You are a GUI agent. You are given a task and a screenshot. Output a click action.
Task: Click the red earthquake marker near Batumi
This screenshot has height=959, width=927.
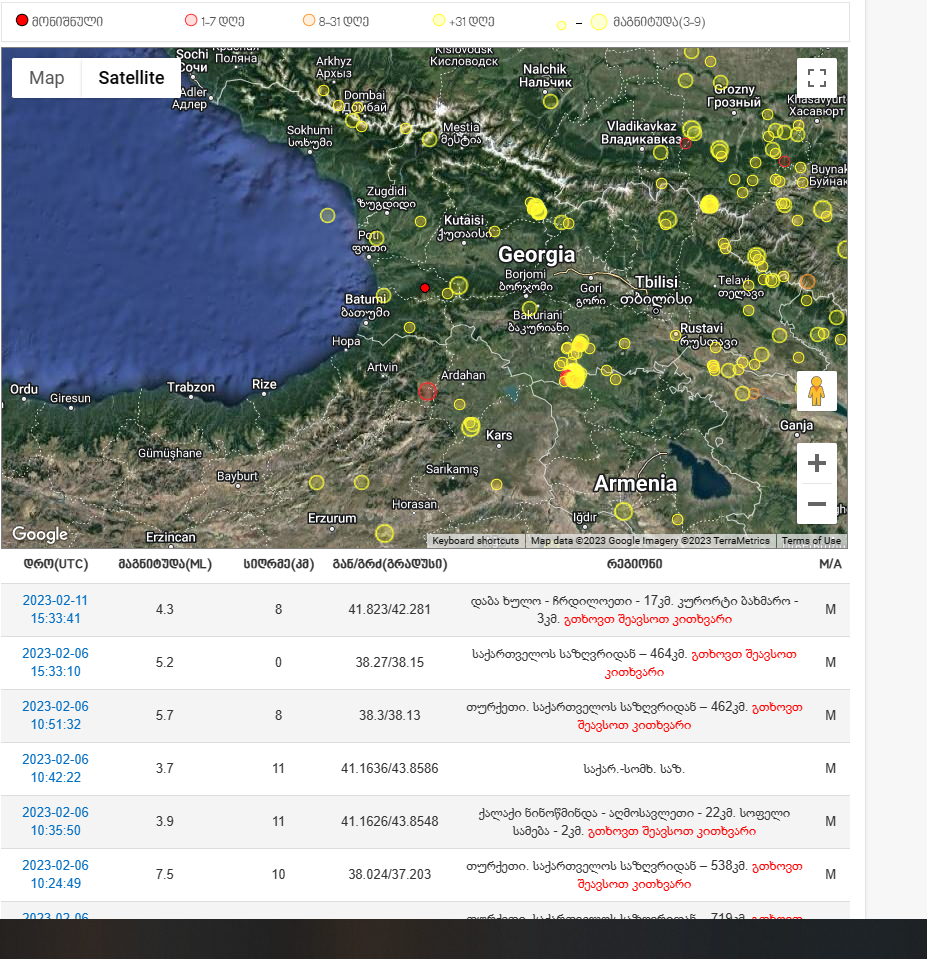[x=425, y=288]
